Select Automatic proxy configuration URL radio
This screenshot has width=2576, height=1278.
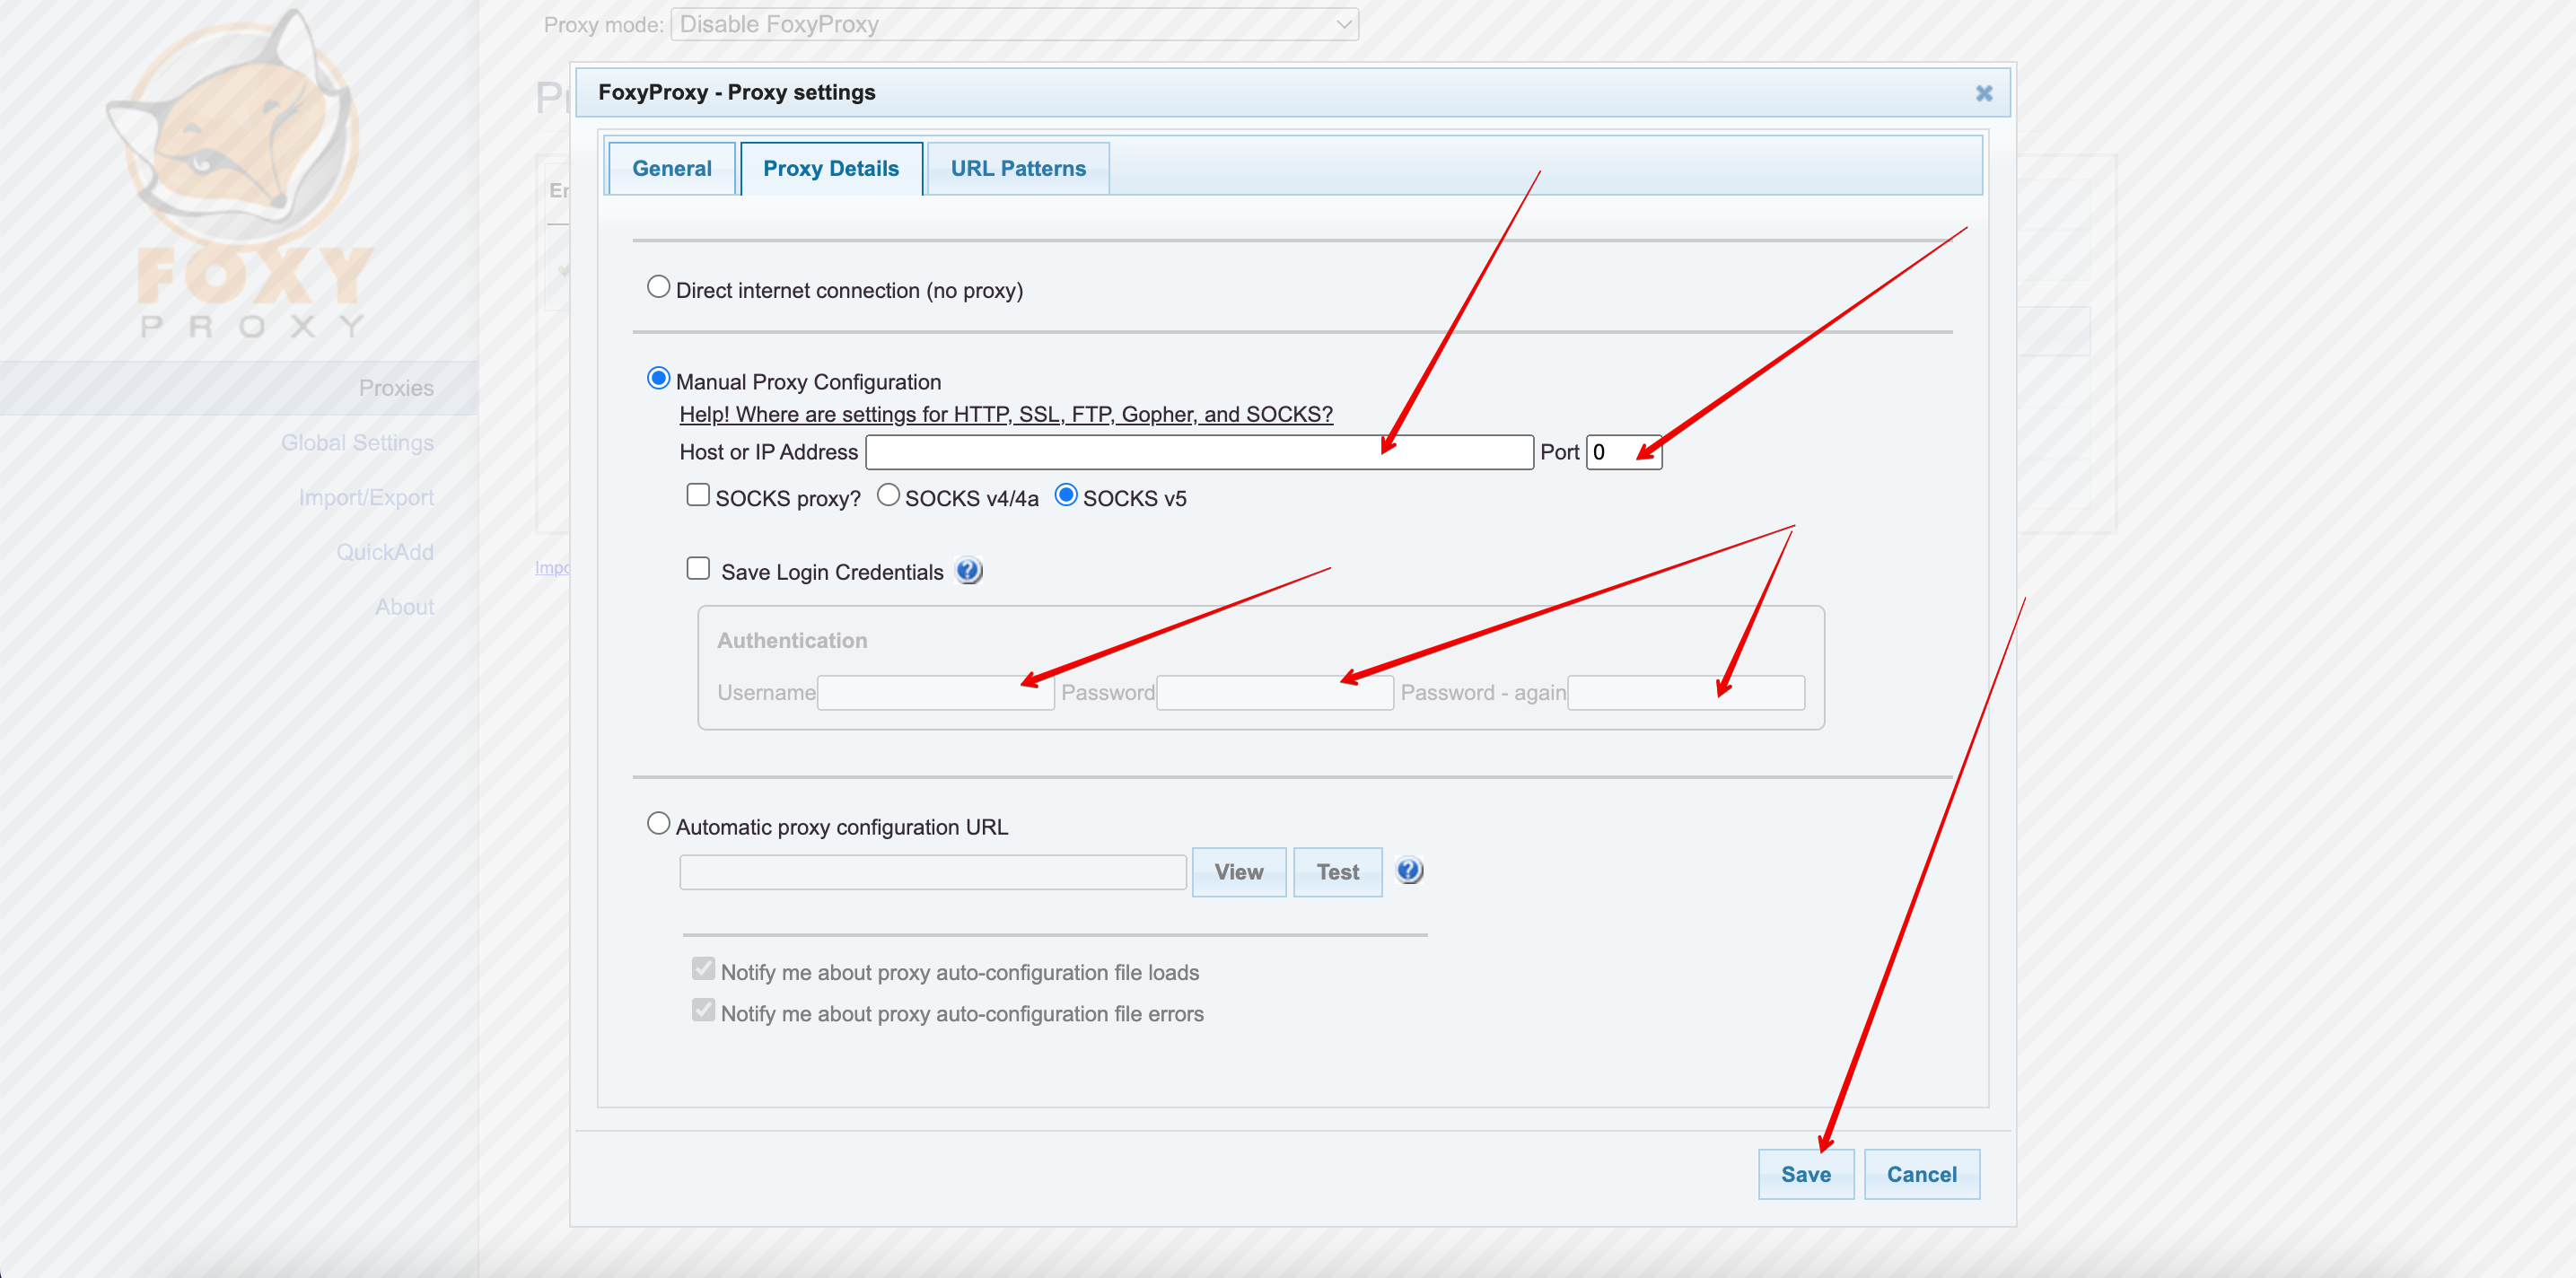(x=658, y=824)
